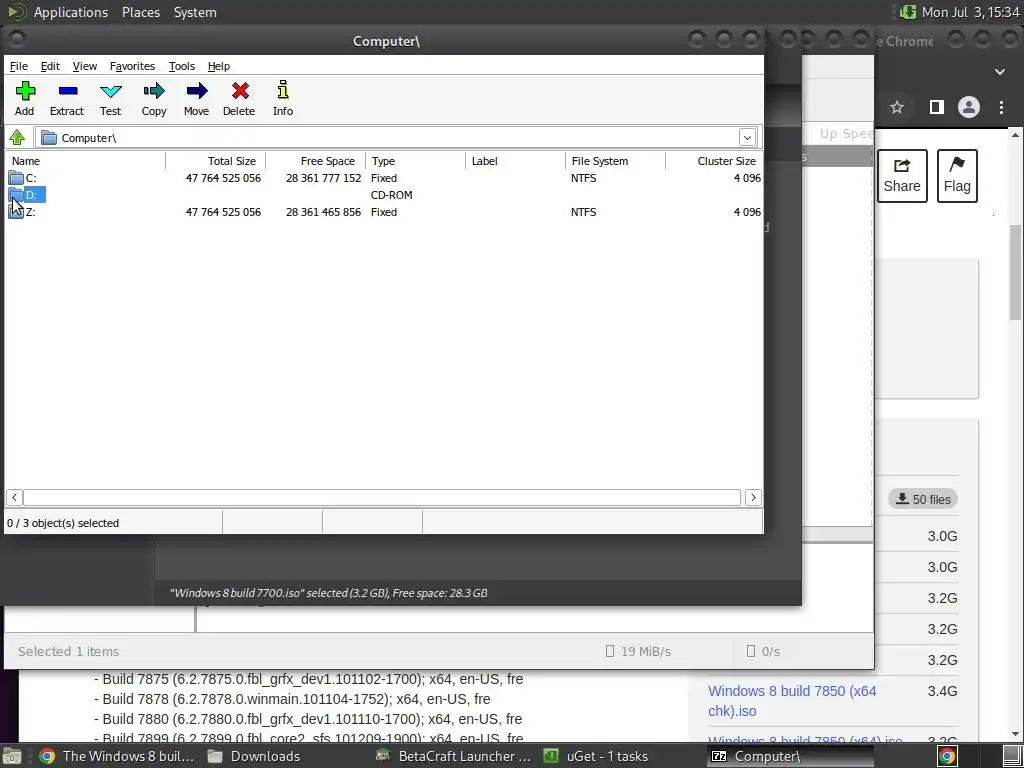Click the workspace switcher beside Chrome tray icon
Image resolution: width=1024 pixels, height=768 pixels.
click(1012, 756)
